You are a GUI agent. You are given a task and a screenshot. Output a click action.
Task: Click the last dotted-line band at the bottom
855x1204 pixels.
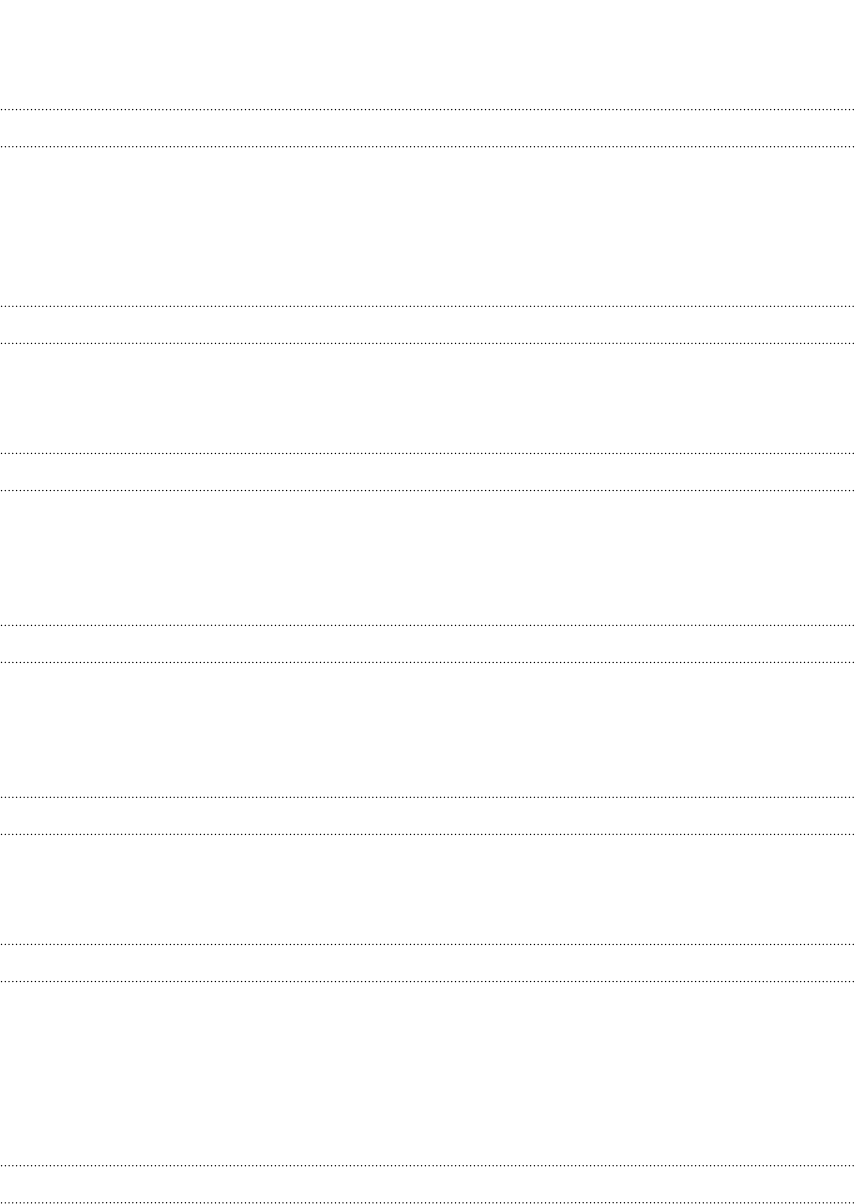tap(427, 1184)
